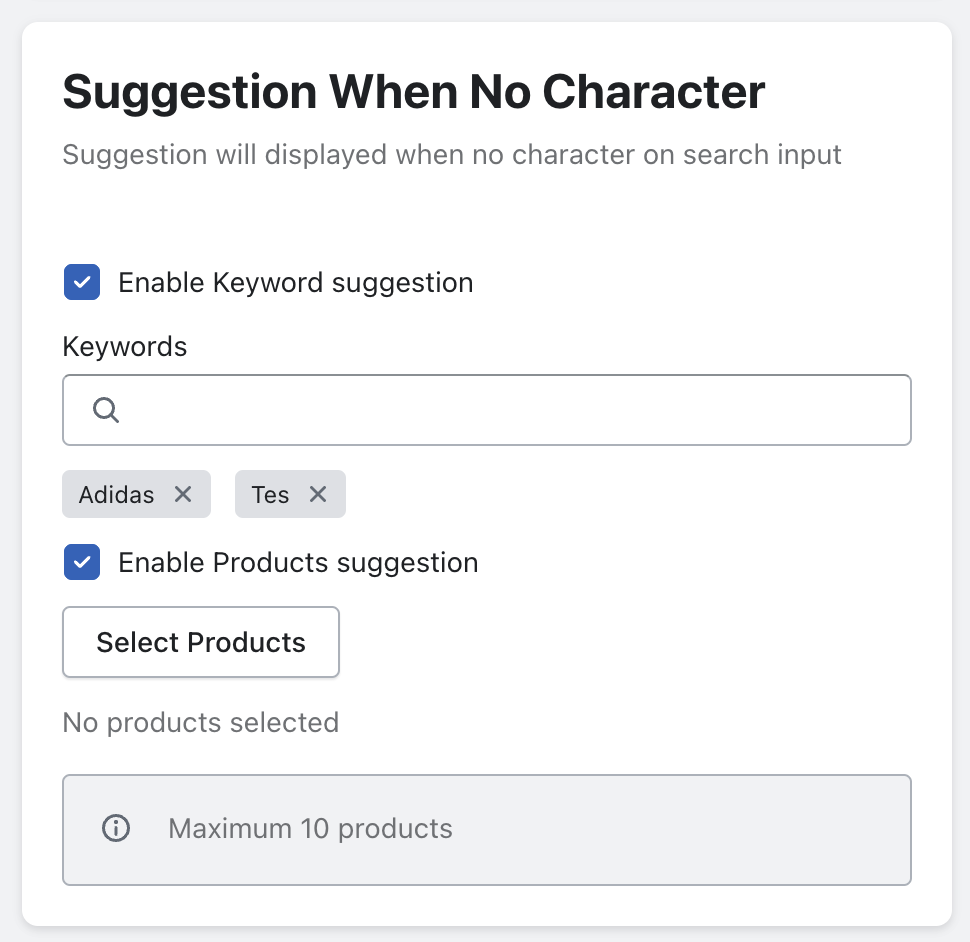970x942 pixels.
Task: Click the Keywords field label
Action: tap(125, 347)
